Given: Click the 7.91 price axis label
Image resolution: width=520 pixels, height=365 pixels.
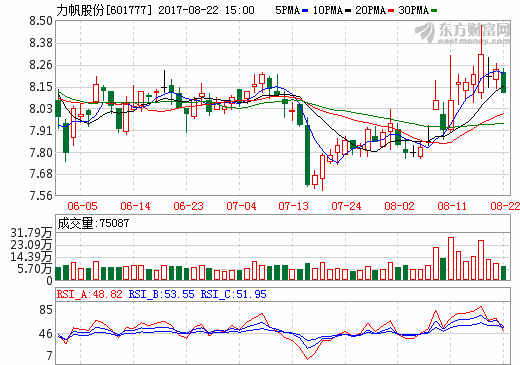Looking at the screenshot, I should tap(41, 131).
